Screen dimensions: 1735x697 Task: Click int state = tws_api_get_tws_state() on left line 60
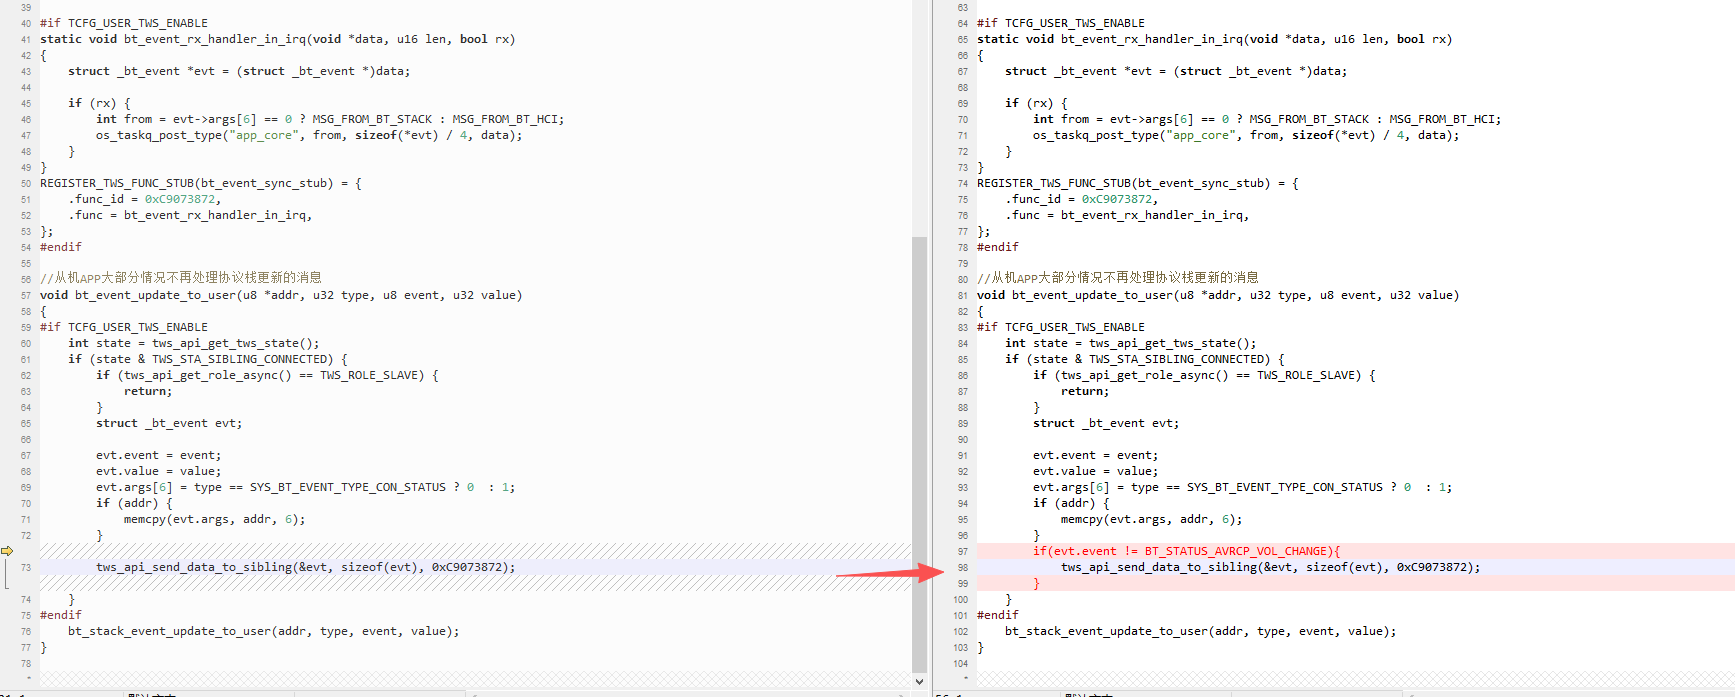tap(194, 343)
